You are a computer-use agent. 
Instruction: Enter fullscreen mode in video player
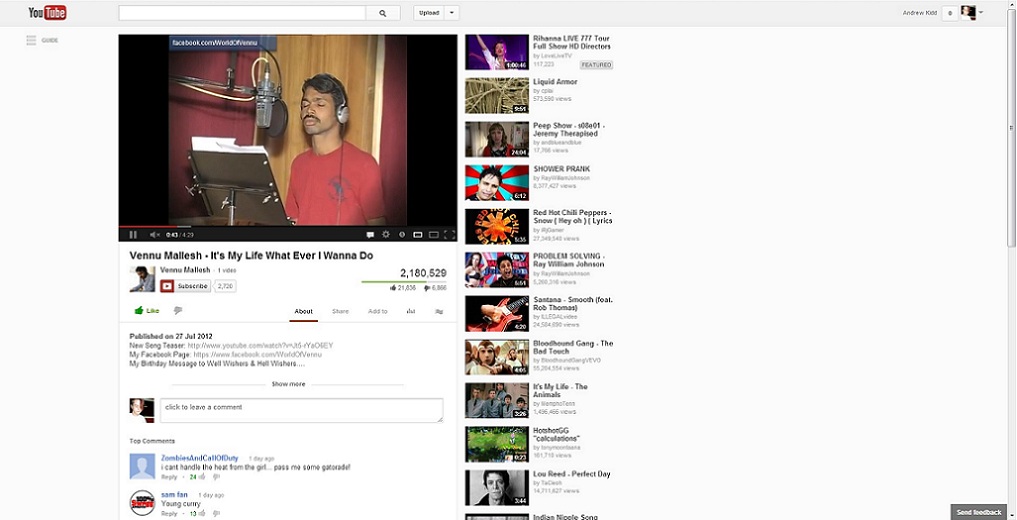[x=449, y=235]
